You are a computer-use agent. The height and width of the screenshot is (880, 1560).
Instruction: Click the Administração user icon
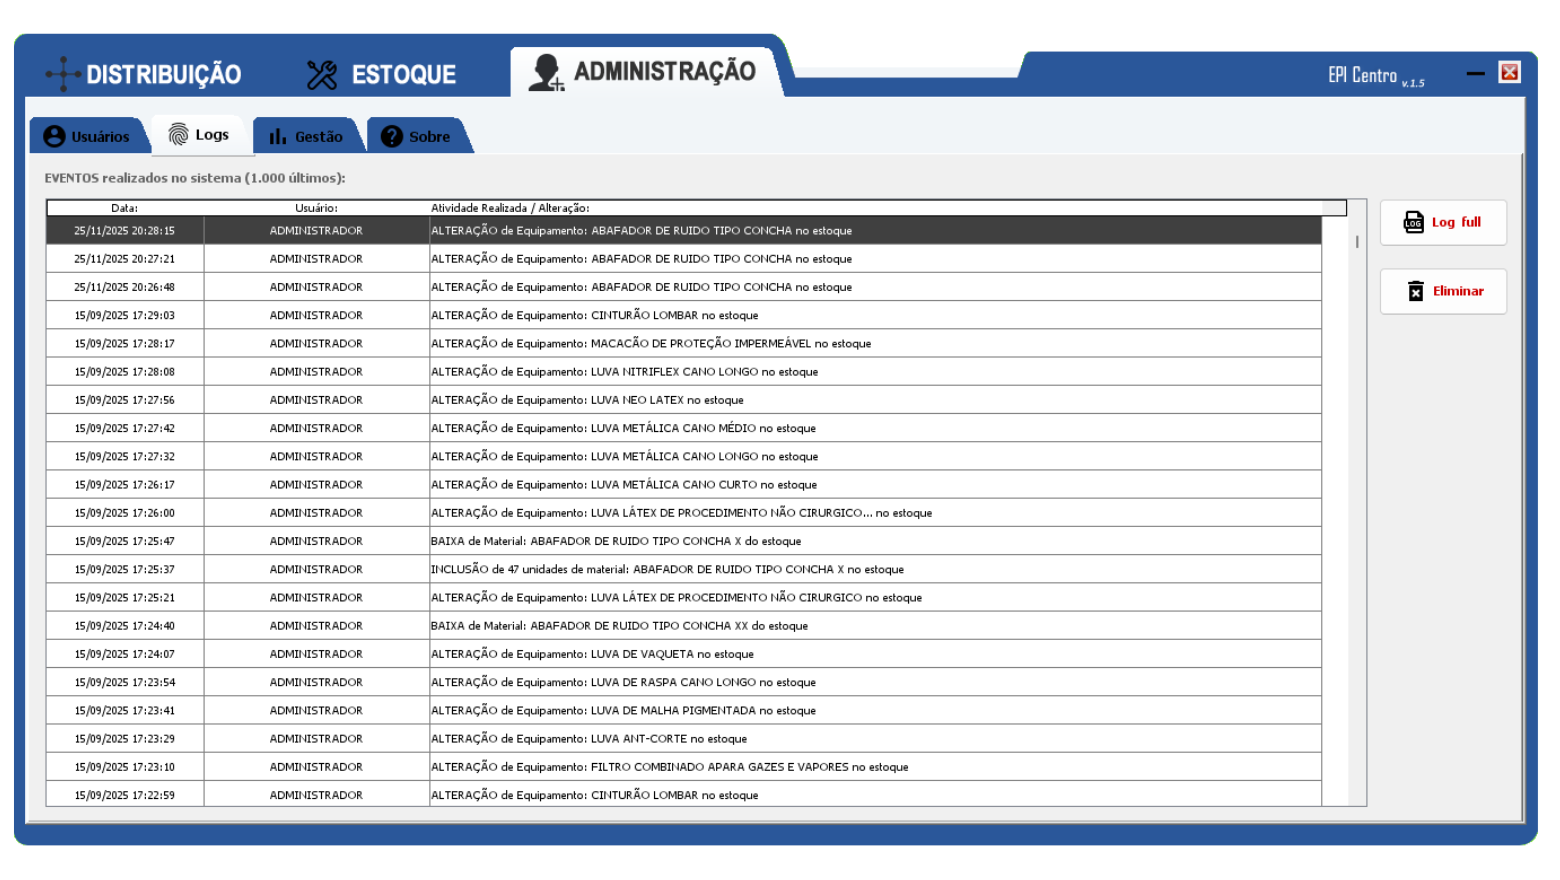(546, 73)
